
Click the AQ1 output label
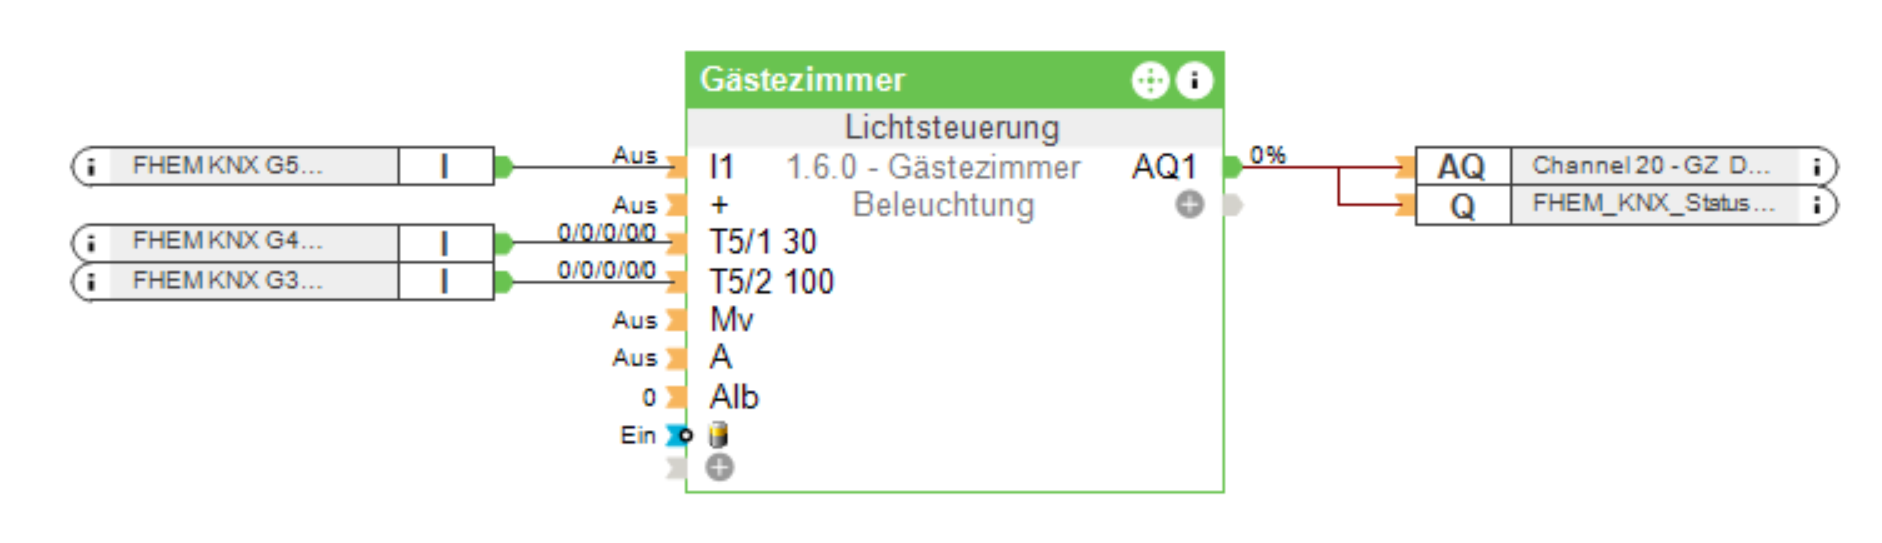click(1163, 166)
